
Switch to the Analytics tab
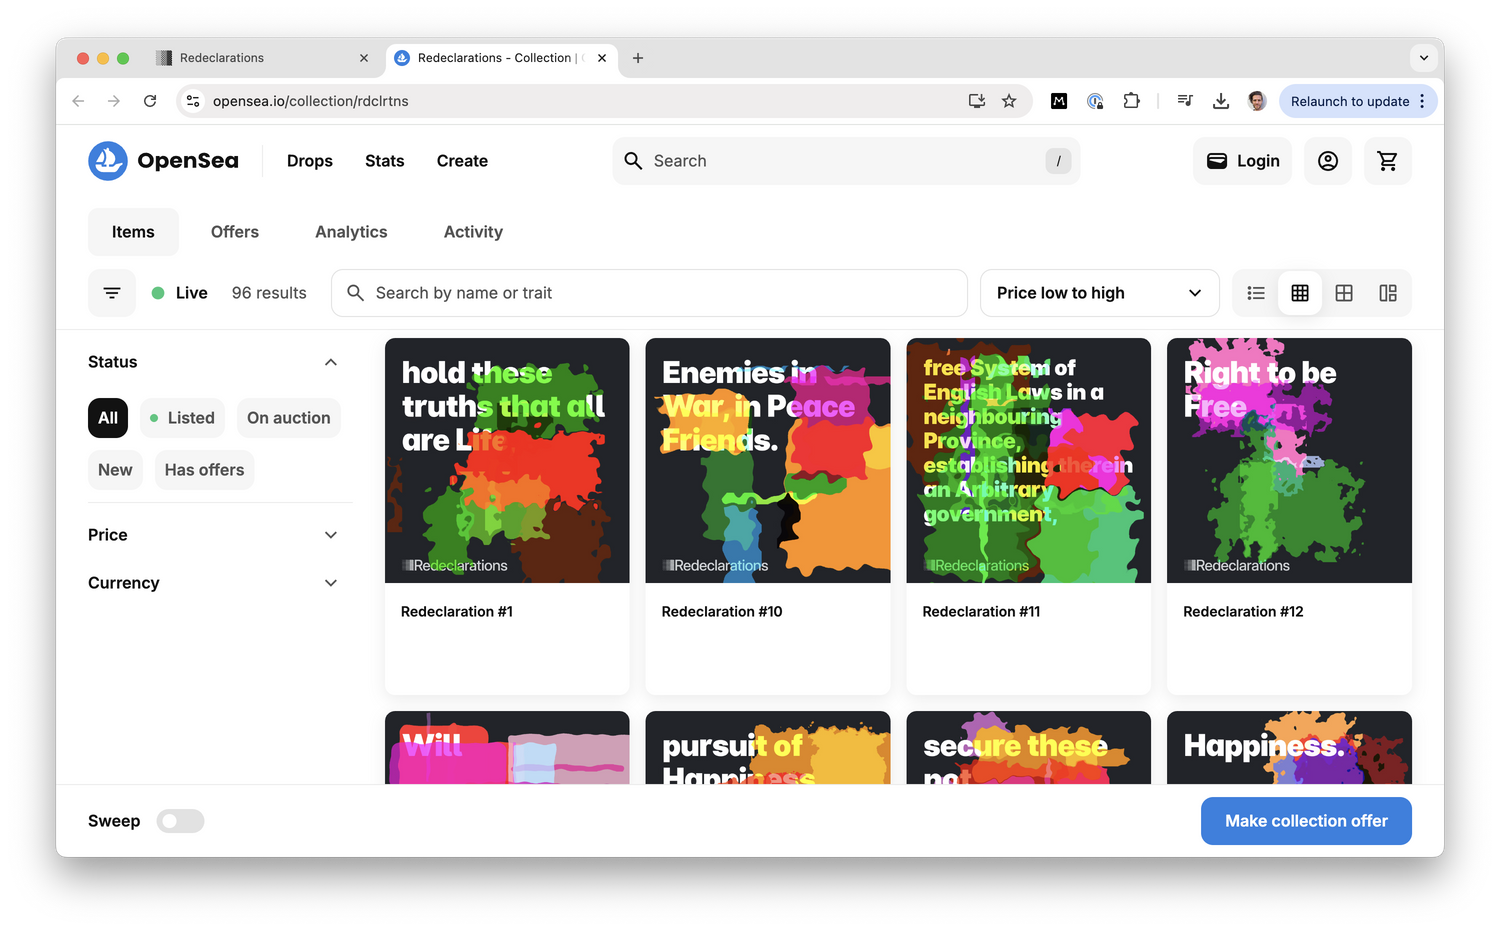(x=351, y=232)
